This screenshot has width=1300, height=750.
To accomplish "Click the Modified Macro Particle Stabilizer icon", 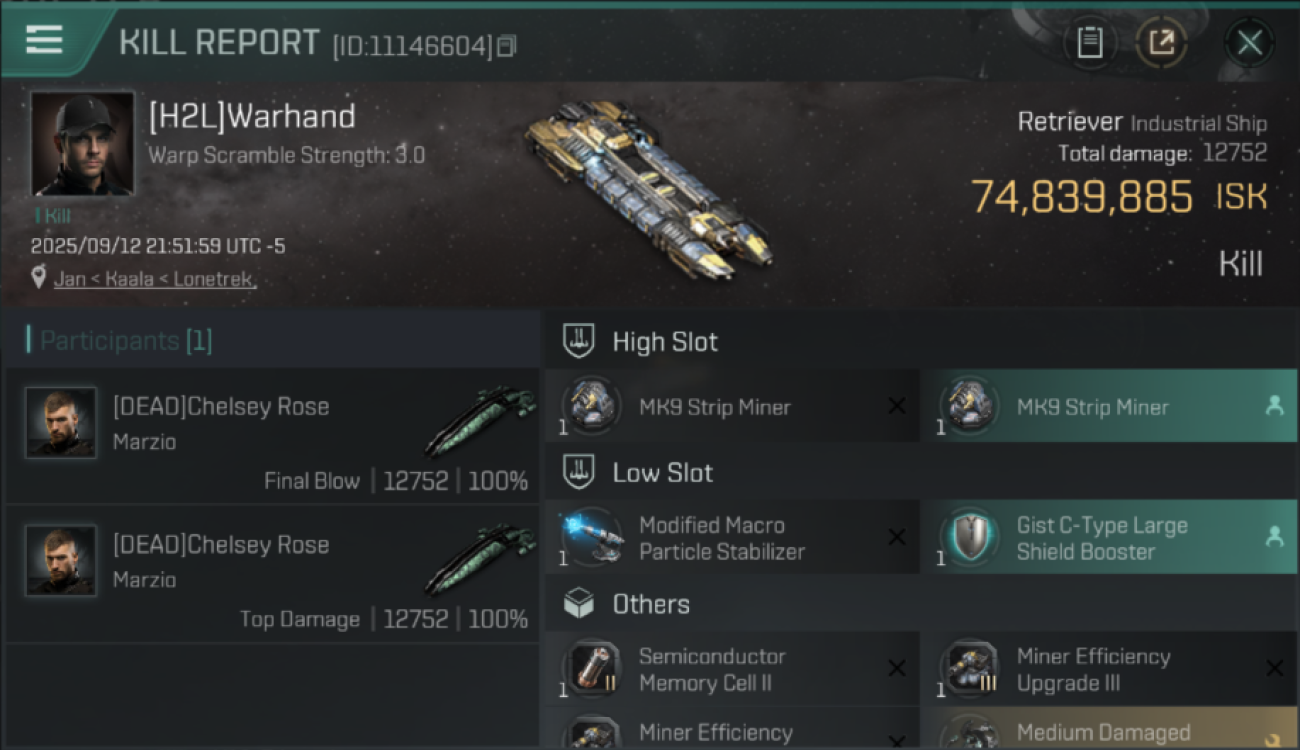I will [x=591, y=538].
